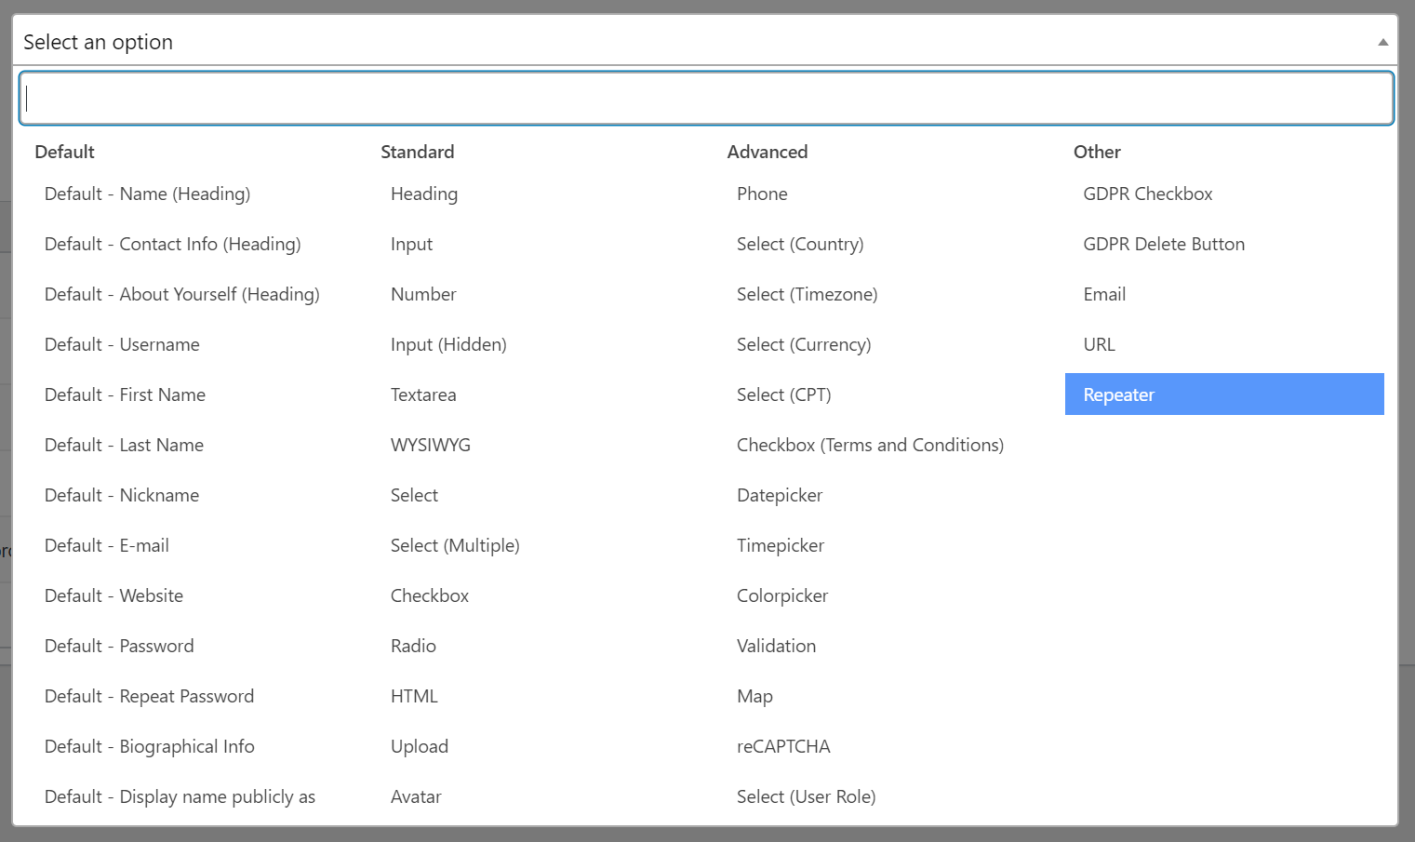
Task: Pick the Radio field type
Action: click(531, 645)
